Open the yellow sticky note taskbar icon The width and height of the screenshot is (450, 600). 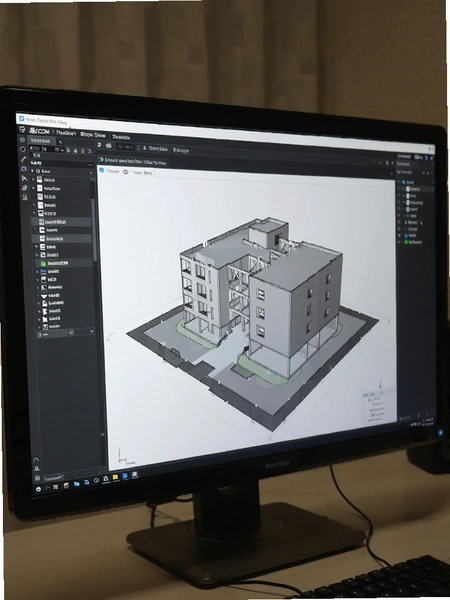pos(115,478)
